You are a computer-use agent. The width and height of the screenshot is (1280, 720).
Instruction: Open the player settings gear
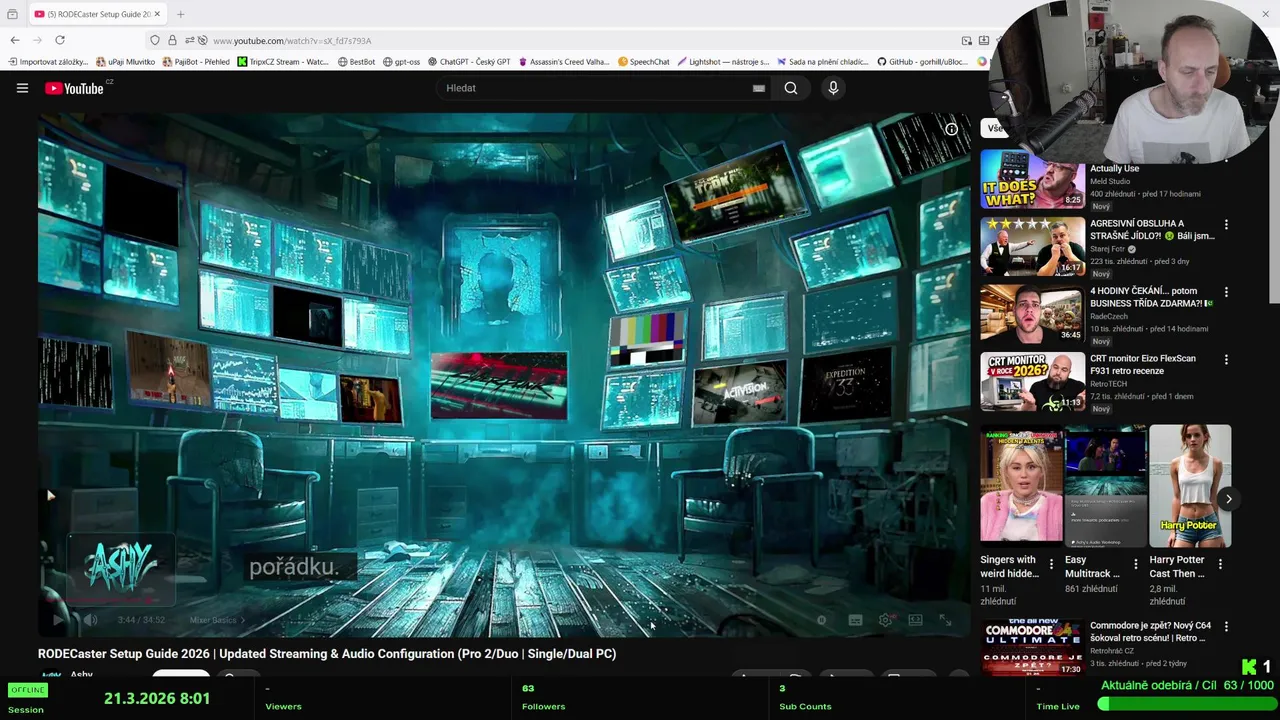coord(885,620)
